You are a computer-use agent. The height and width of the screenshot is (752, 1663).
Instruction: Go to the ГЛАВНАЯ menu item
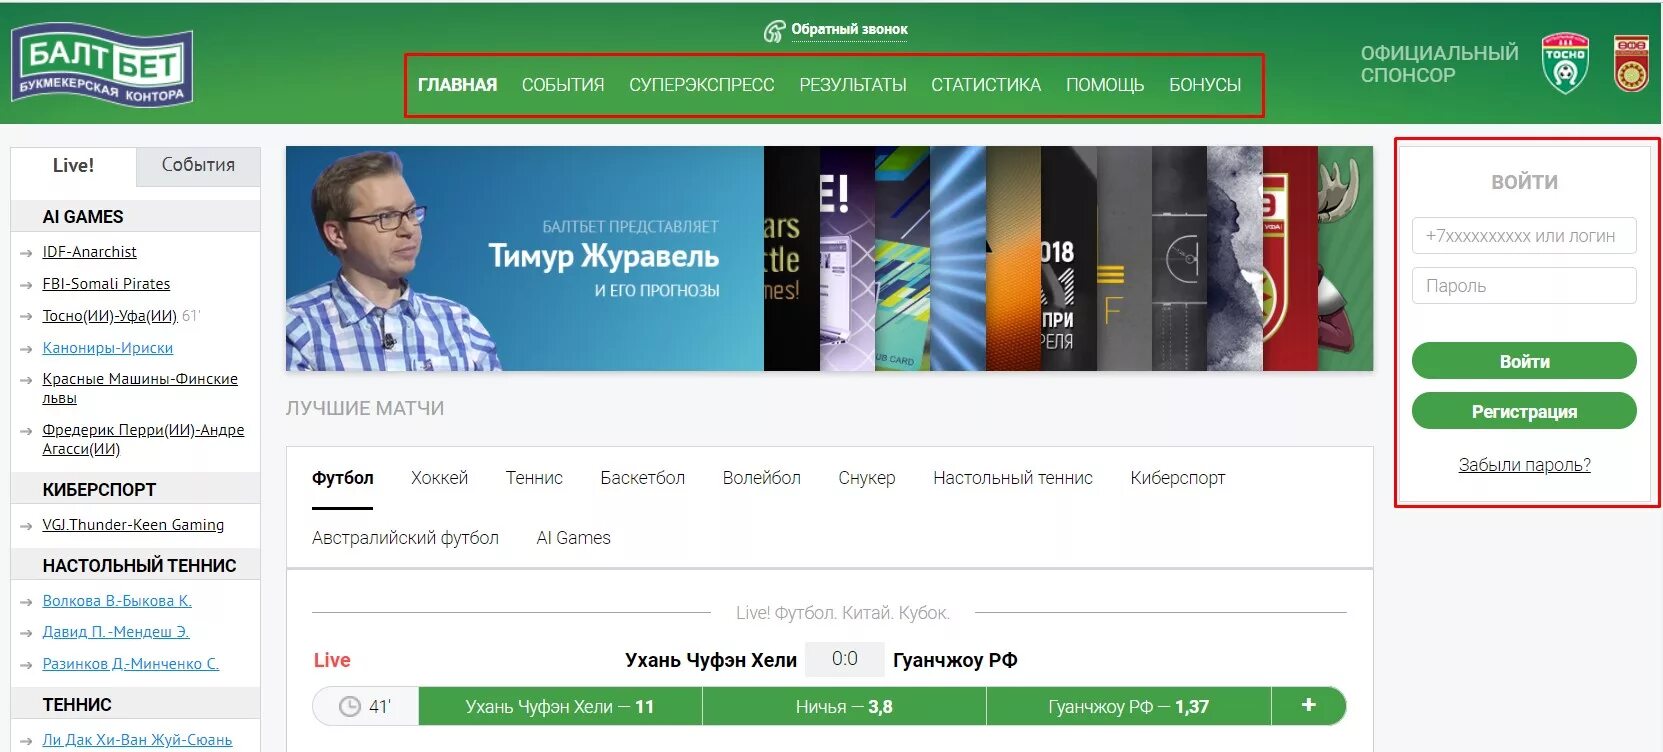coord(457,85)
